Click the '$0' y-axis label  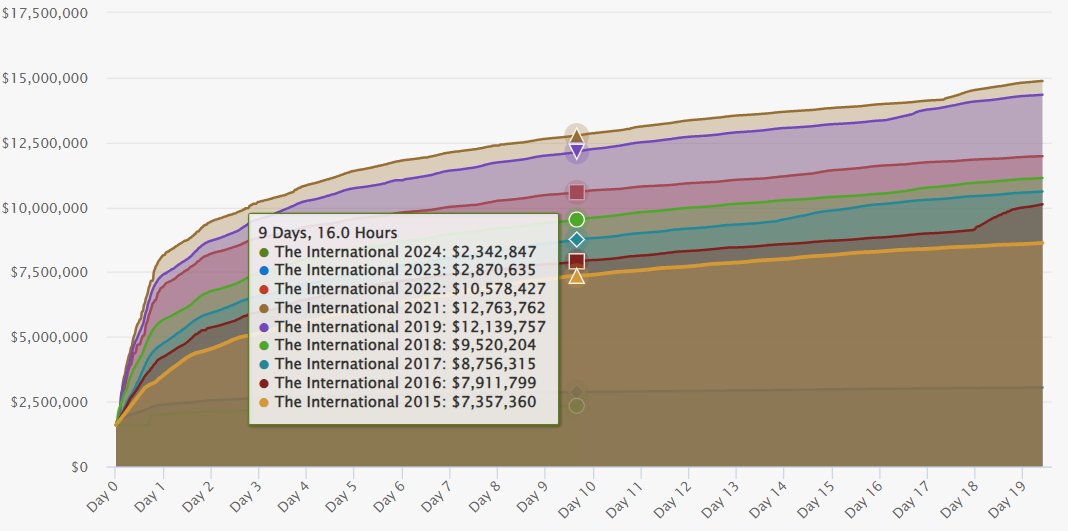79,467
